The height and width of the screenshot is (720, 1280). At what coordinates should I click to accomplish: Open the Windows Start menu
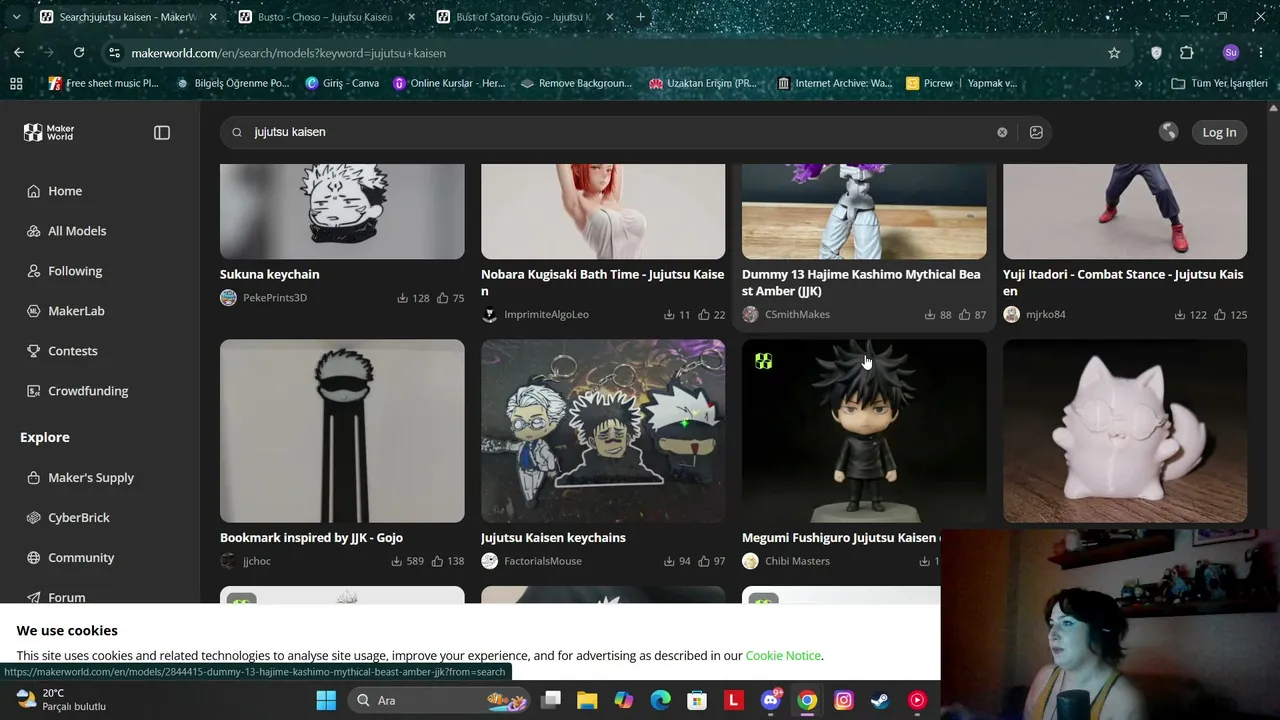[326, 700]
